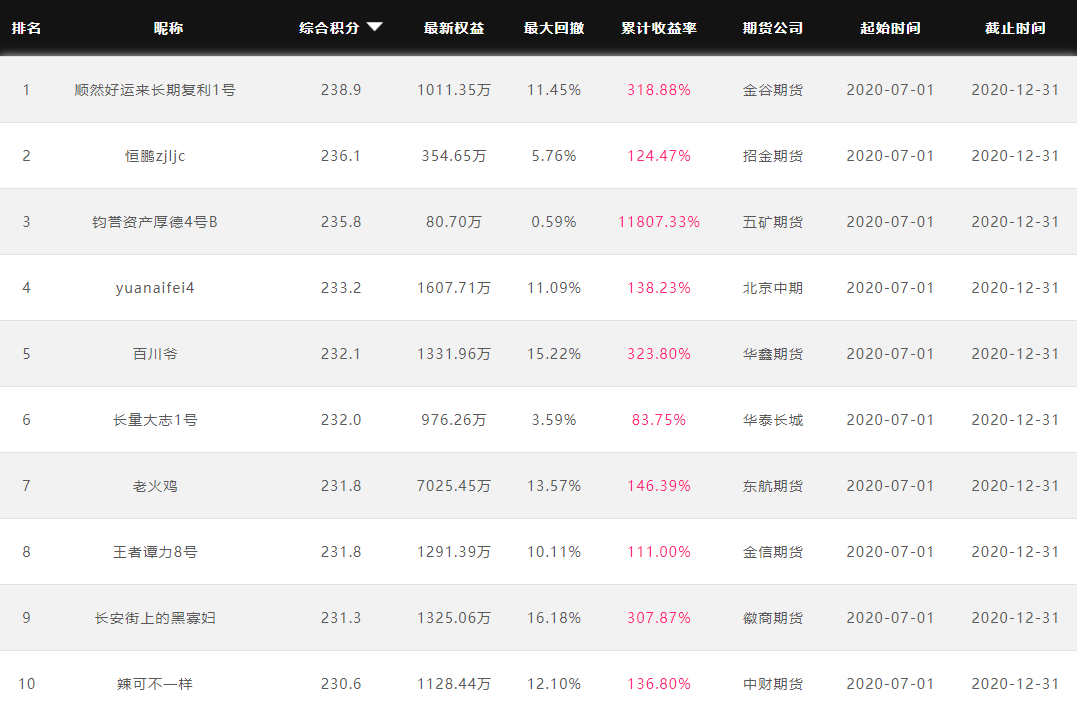Click equity value 1331.96万

click(x=454, y=354)
